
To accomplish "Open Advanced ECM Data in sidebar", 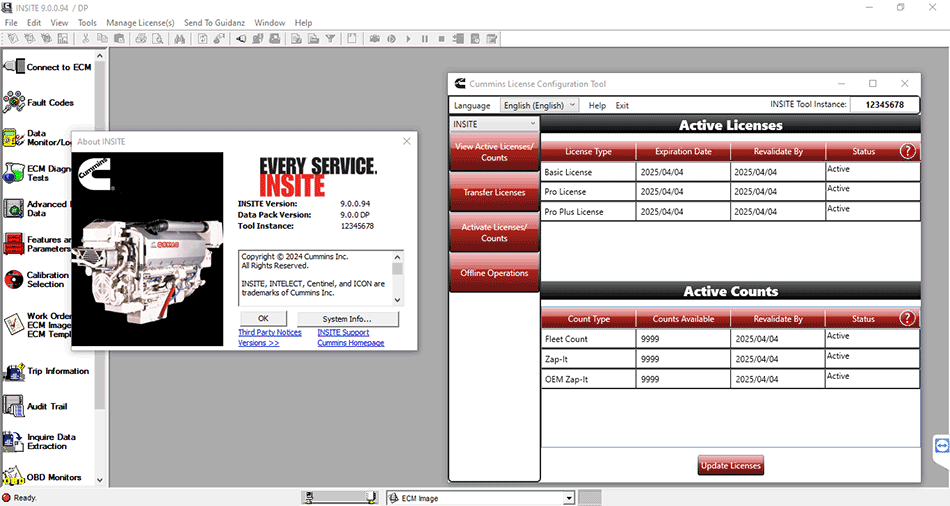I will click(x=36, y=208).
